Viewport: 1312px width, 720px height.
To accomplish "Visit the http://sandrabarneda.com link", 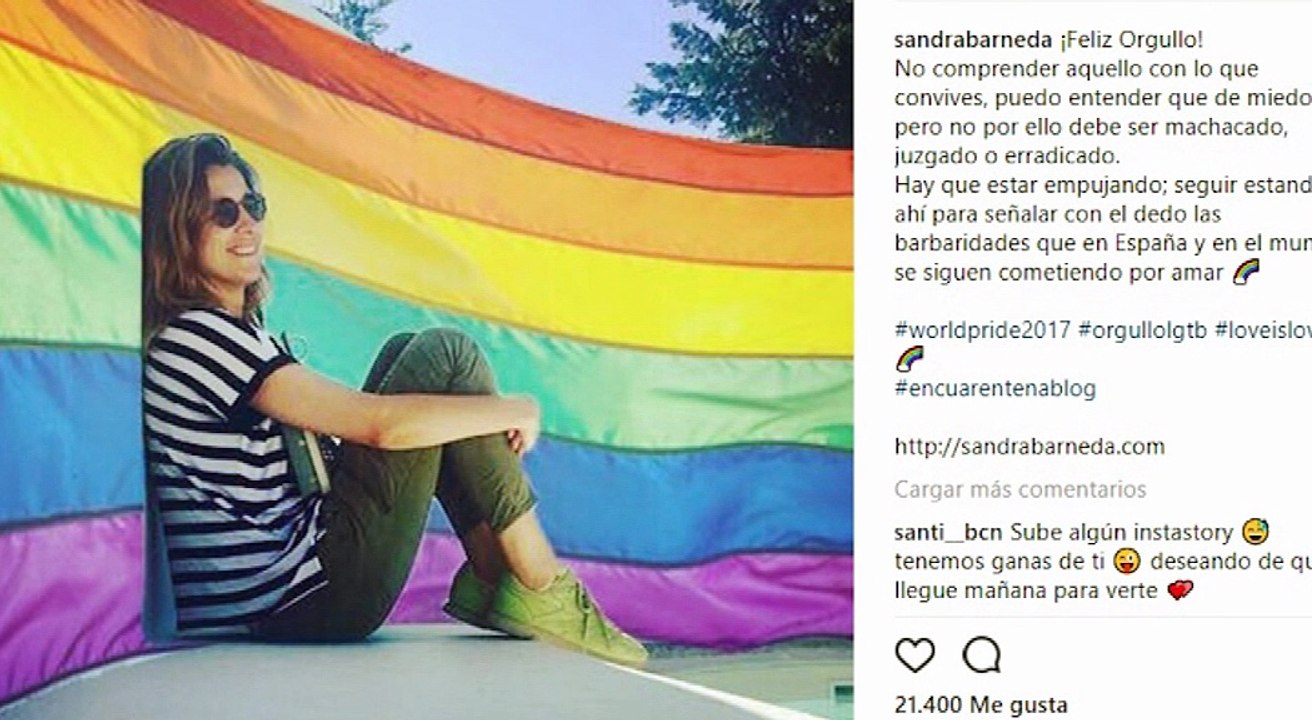I will coord(1029,446).
